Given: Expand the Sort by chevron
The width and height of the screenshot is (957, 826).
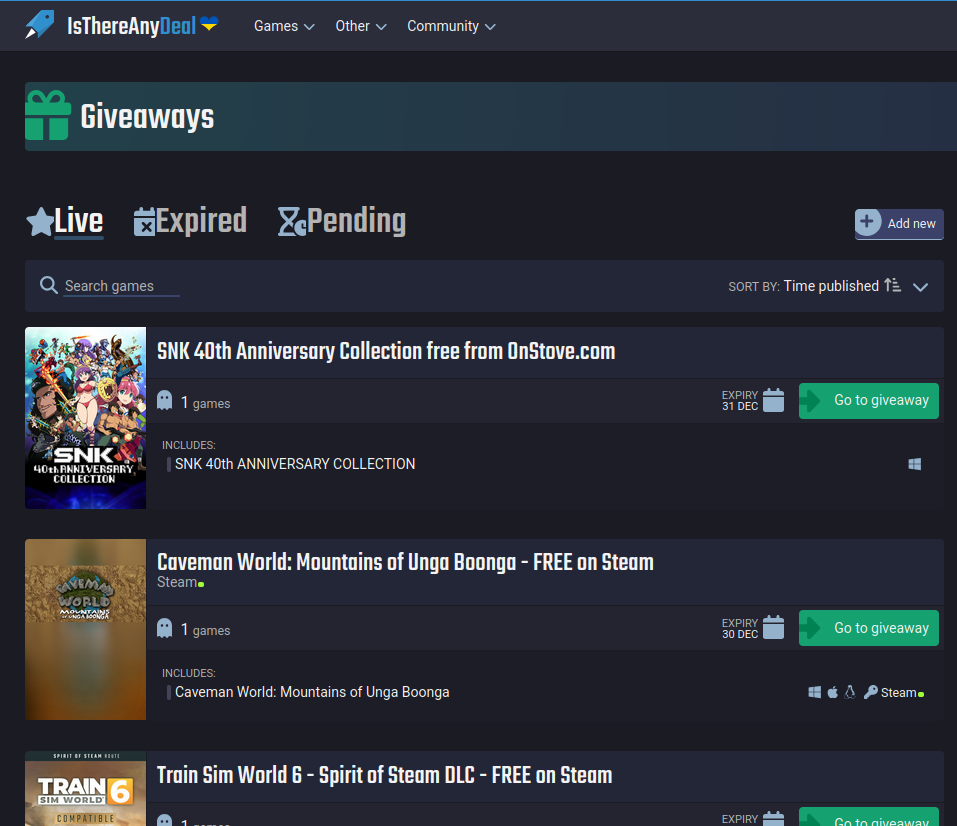Looking at the screenshot, I should pyautogui.click(x=920, y=286).
